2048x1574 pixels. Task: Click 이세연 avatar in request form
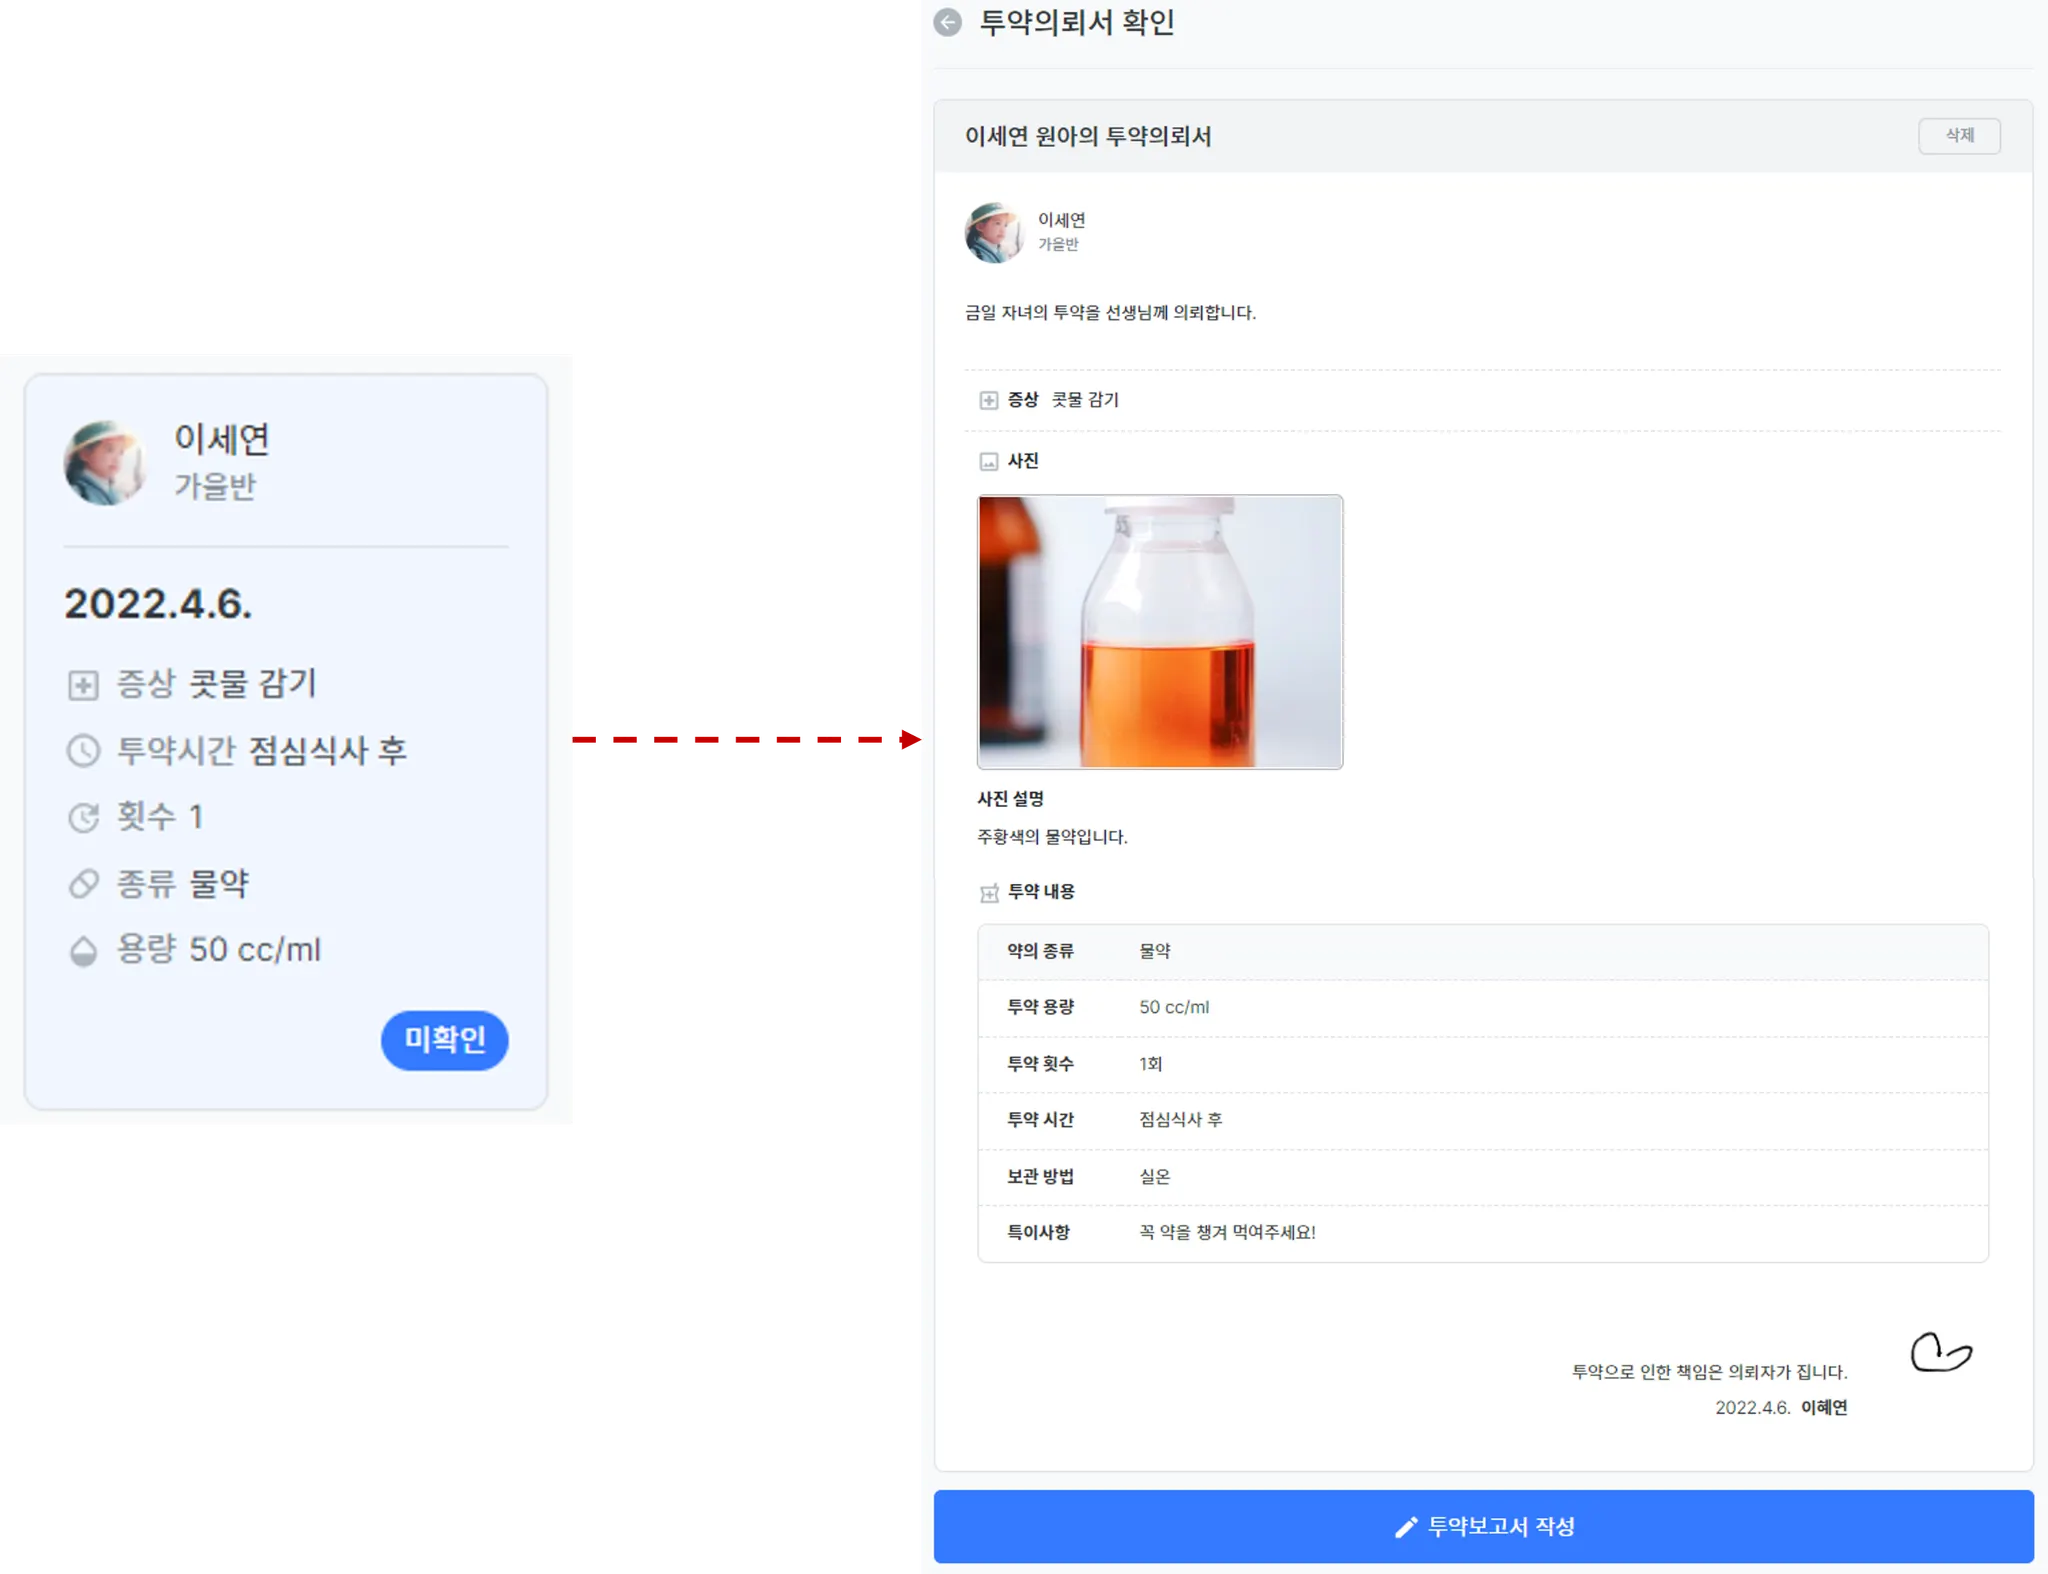coord(993,232)
